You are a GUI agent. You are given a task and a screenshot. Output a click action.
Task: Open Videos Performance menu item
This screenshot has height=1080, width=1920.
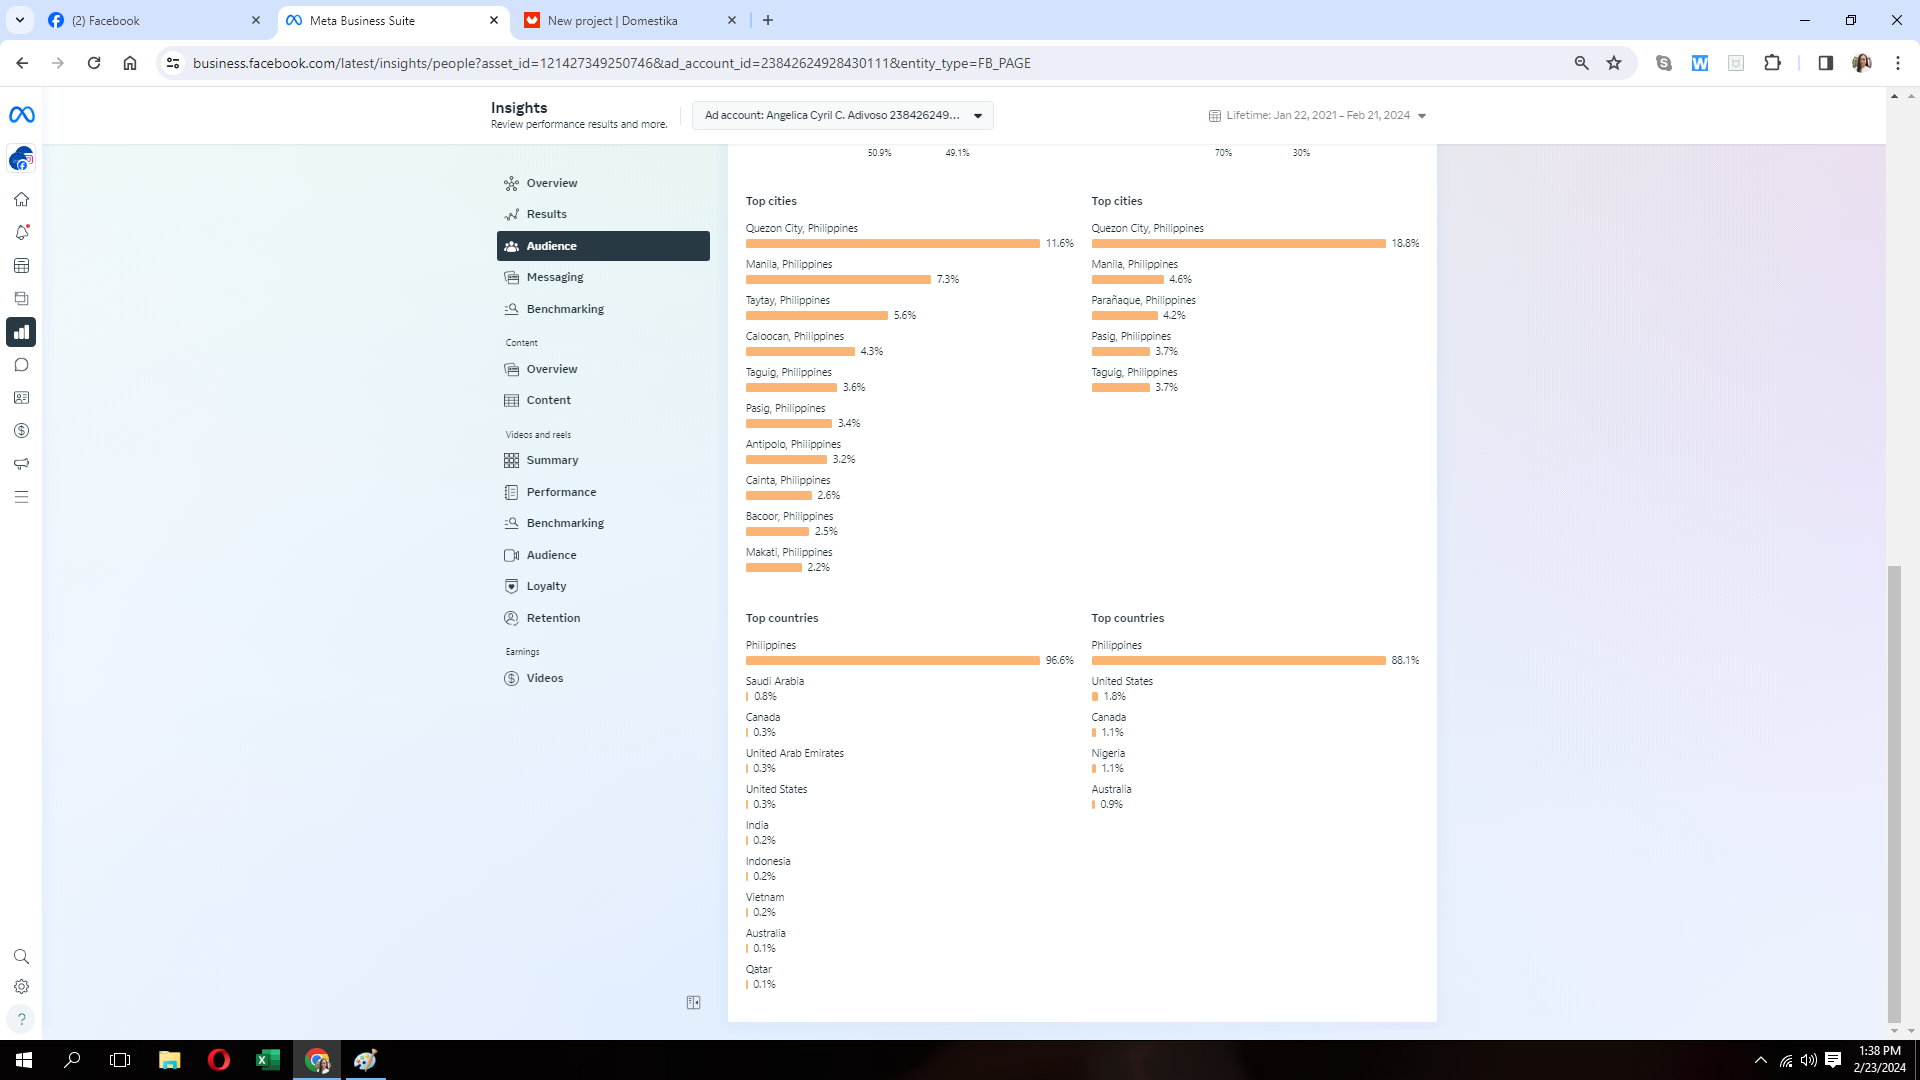(603, 492)
